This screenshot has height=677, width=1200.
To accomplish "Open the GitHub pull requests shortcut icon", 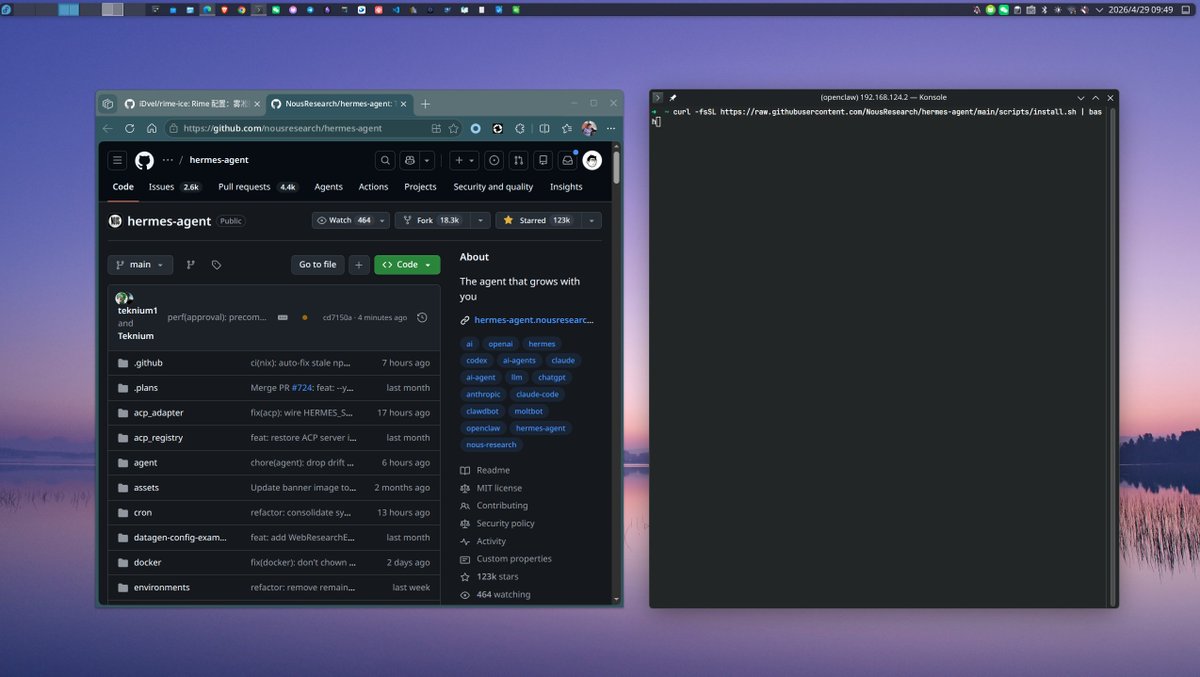I will 518,160.
